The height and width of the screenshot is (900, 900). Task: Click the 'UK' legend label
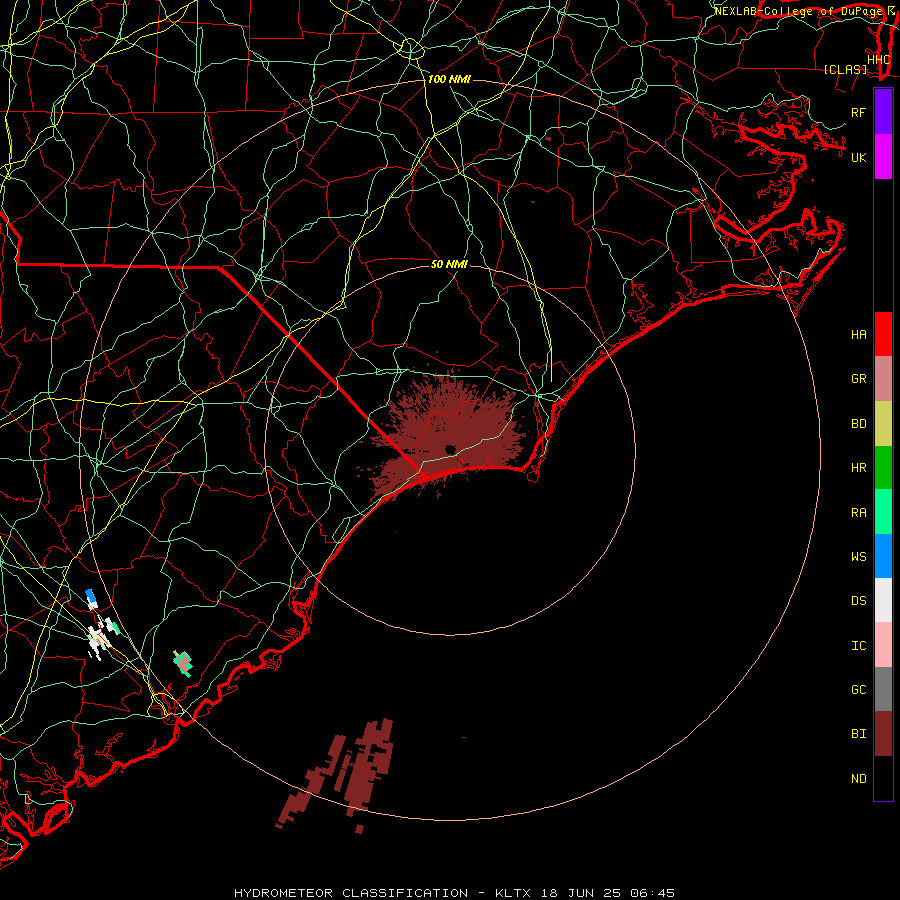[x=859, y=157]
